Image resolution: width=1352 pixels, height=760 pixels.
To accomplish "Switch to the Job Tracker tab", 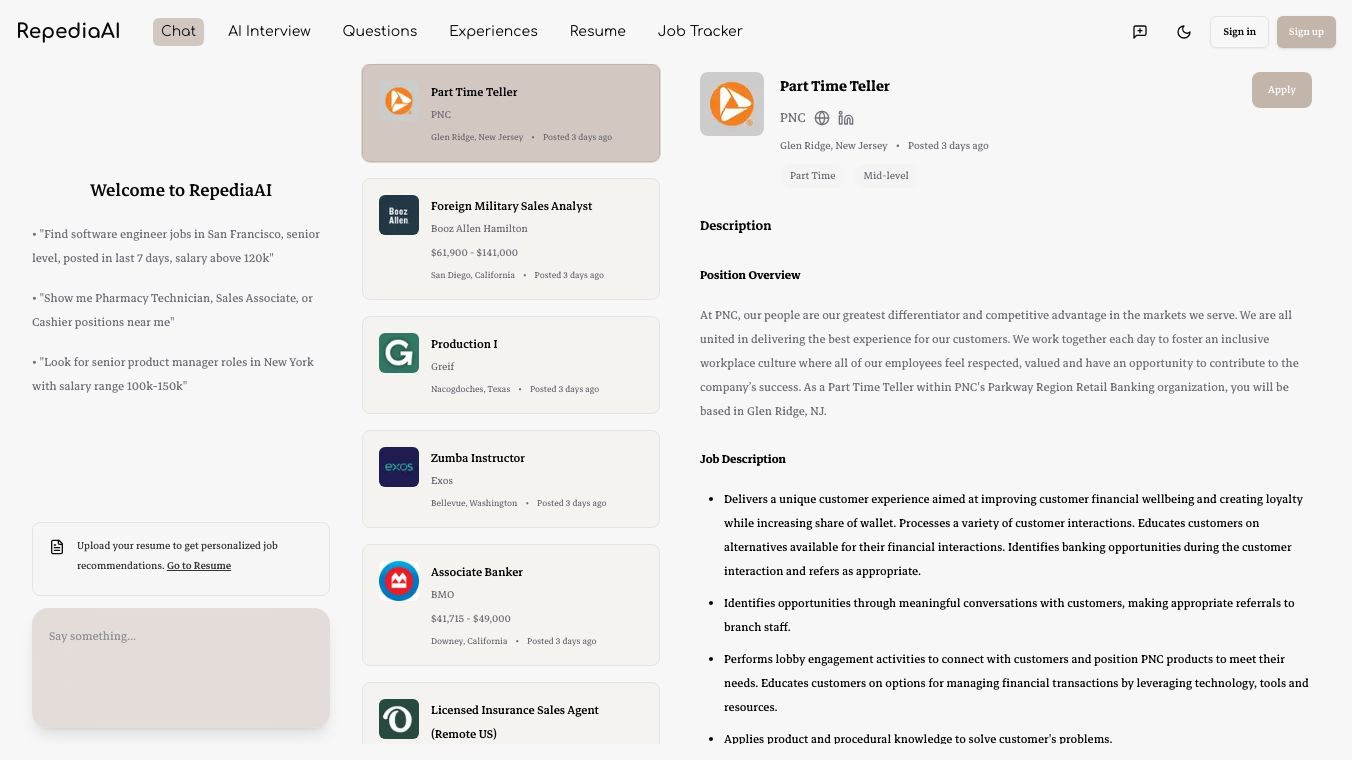I will pos(700,31).
